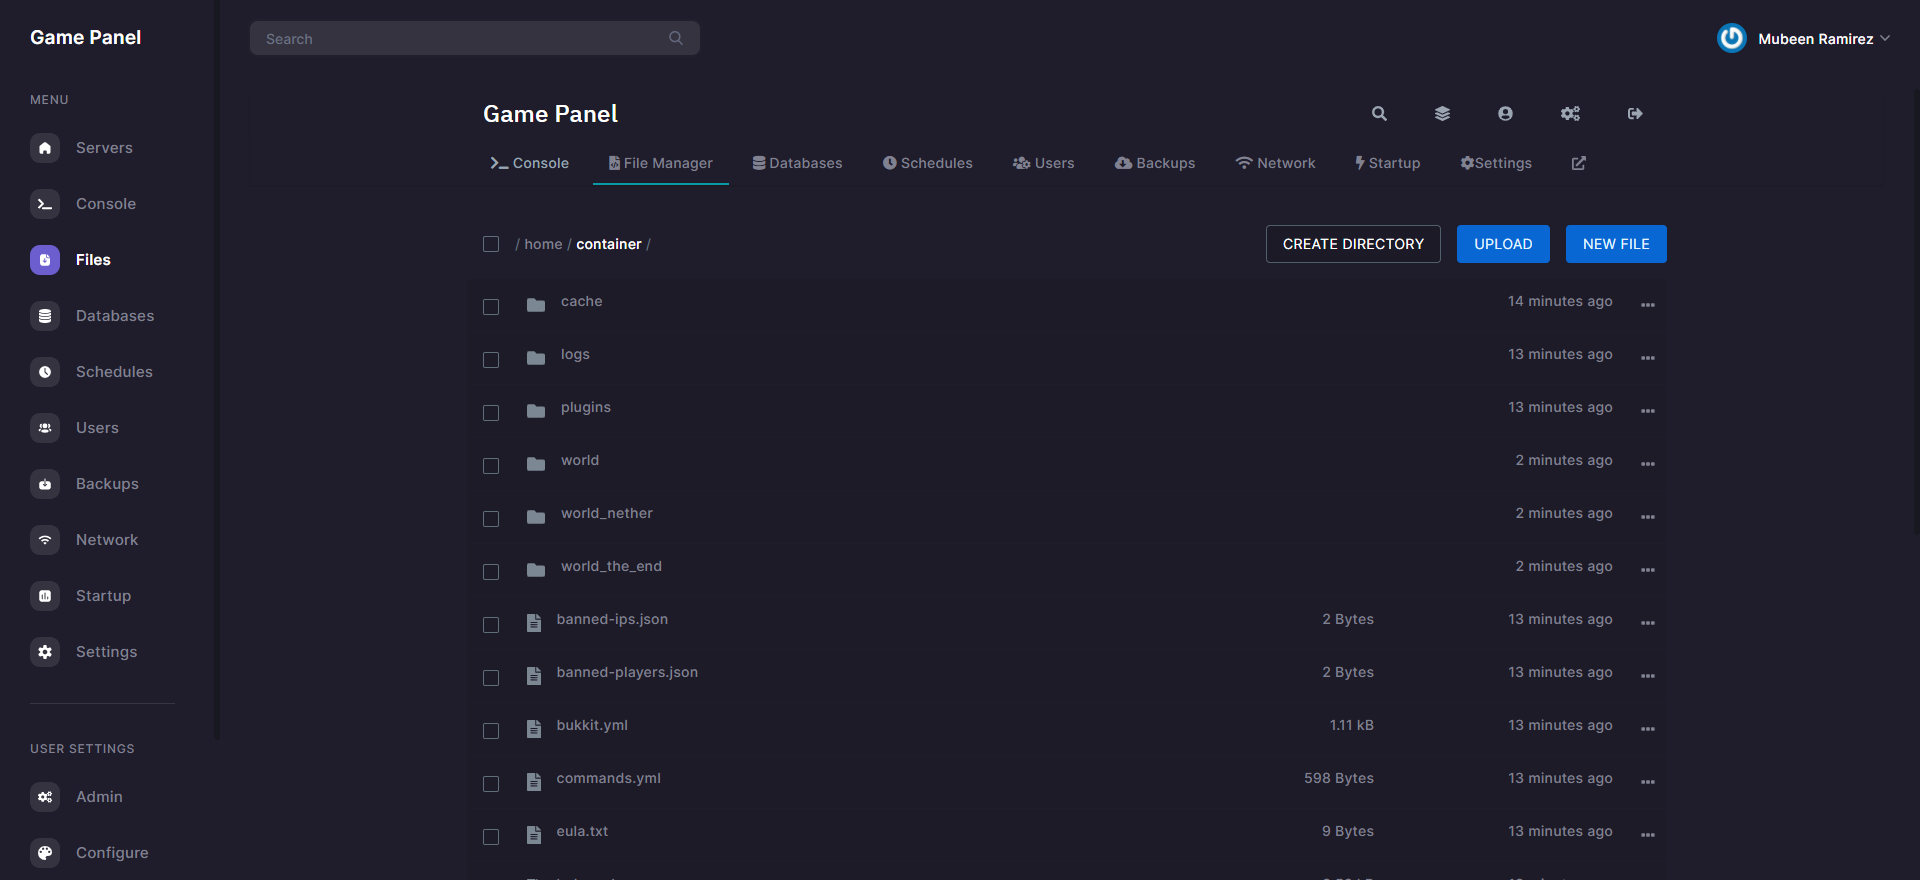Select the checkbox for cache folder
This screenshot has height=880, width=1920.
pos(491,307)
